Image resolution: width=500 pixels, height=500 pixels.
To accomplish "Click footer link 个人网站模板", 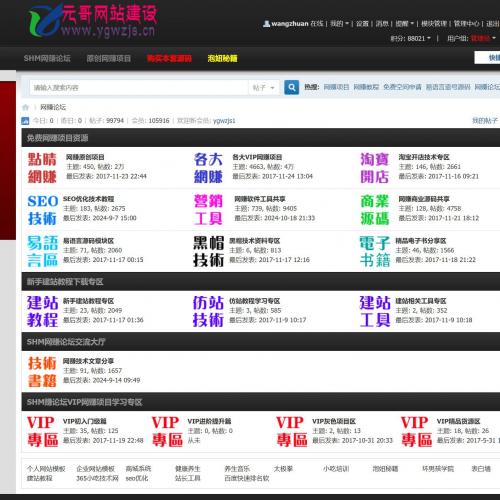I will (x=46, y=469).
